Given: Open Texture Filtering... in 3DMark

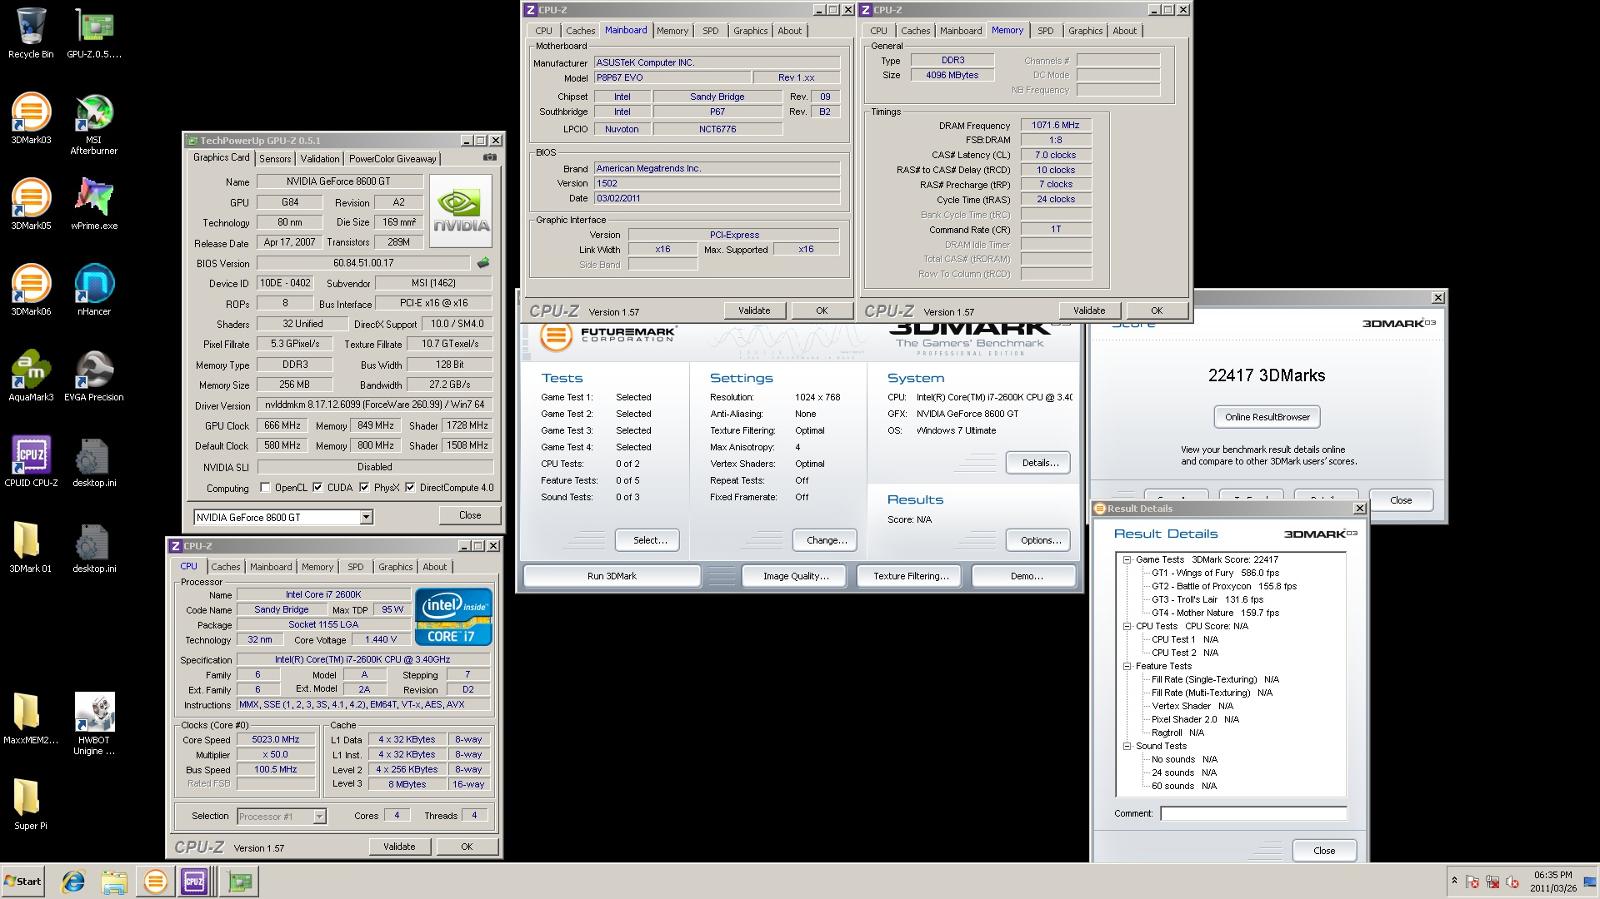Looking at the screenshot, I should coord(910,576).
